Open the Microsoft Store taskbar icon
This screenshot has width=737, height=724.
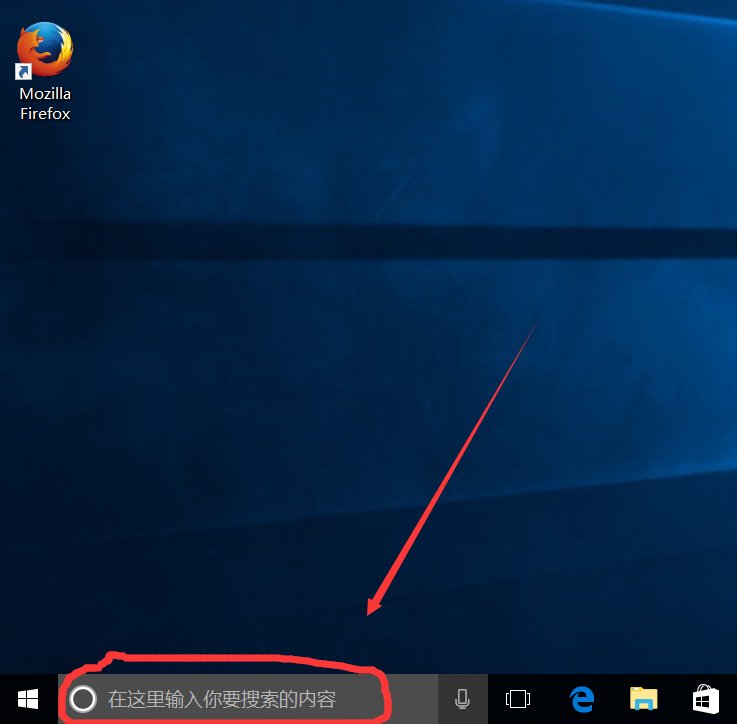click(706, 699)
